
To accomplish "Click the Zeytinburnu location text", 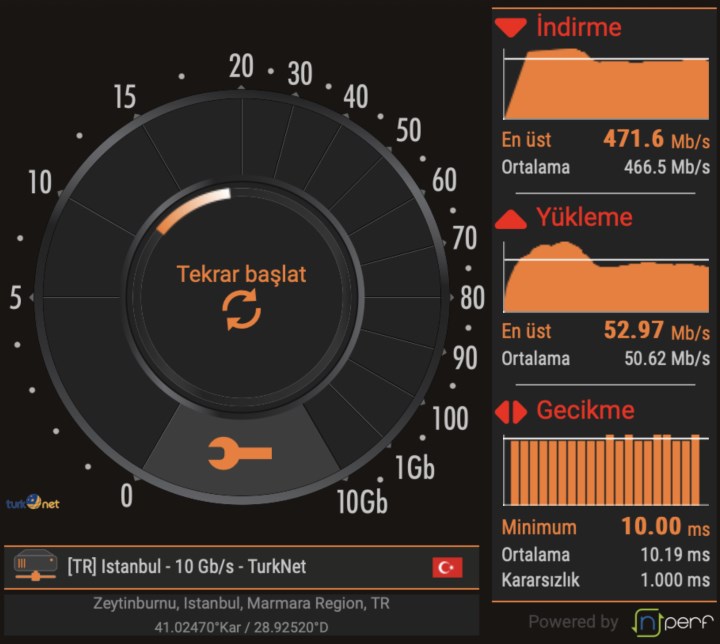I will point(241,604).
